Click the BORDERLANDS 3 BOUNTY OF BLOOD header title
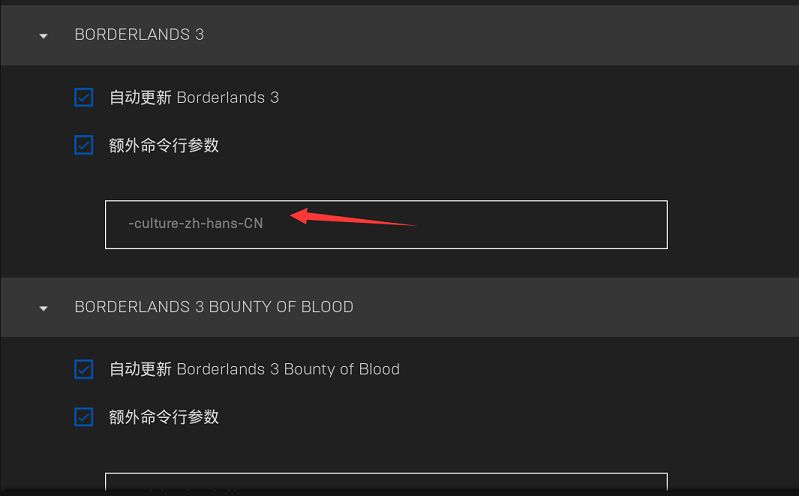The height and width of the screenshot is (496, 799). click(x=213, y=307)
